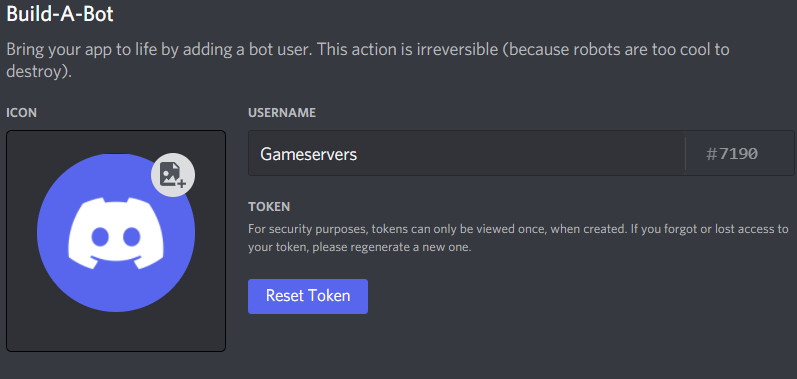Click the #7190 discriminator tag

pos(732,154)
